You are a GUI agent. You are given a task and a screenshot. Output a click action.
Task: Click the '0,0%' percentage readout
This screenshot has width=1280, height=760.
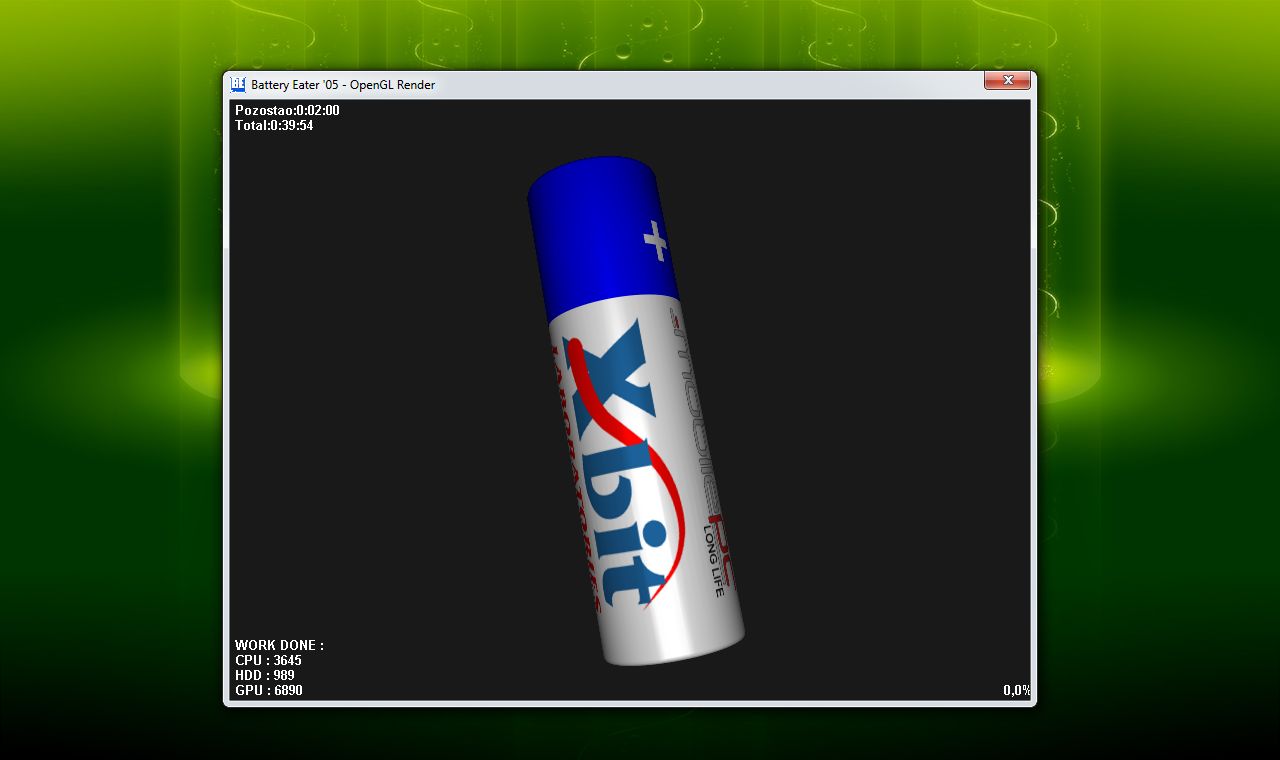click(1017, 690)
